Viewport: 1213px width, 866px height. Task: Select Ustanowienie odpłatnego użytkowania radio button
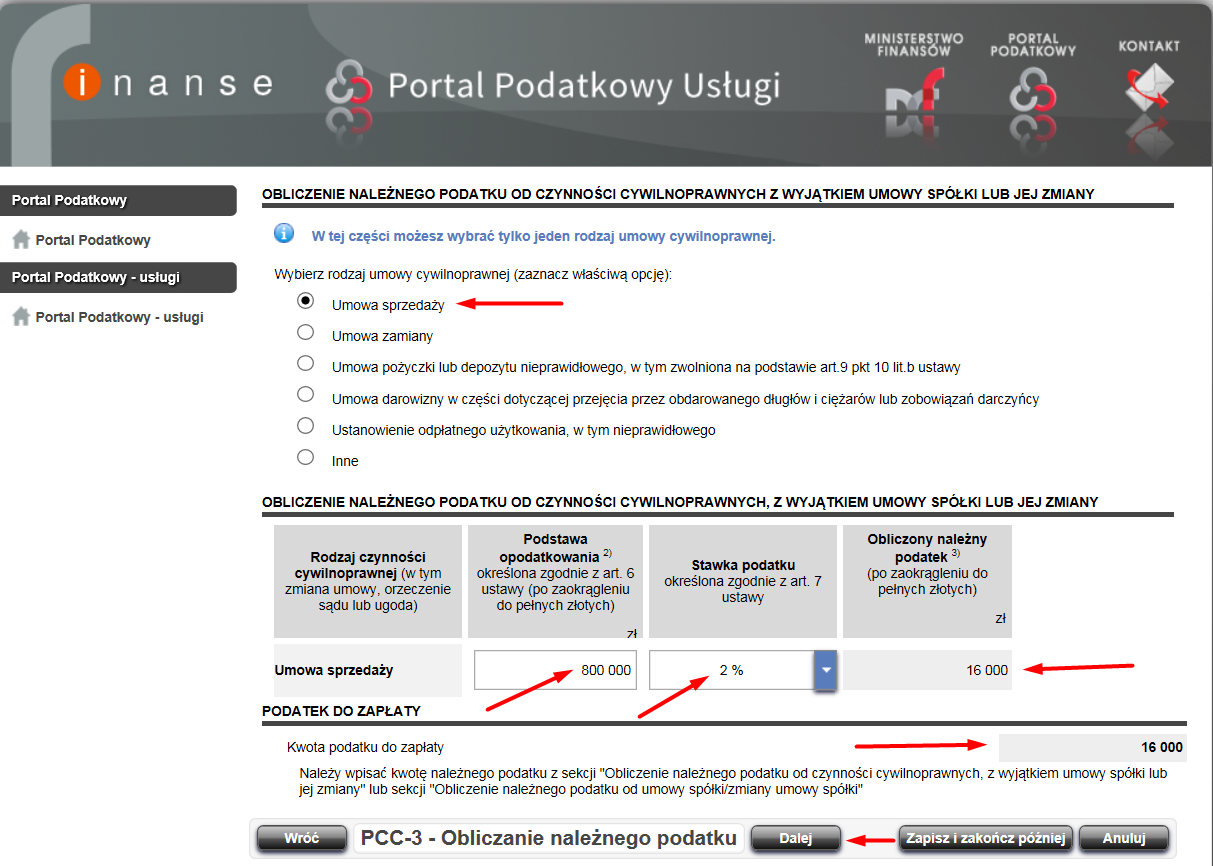[306, 426]
